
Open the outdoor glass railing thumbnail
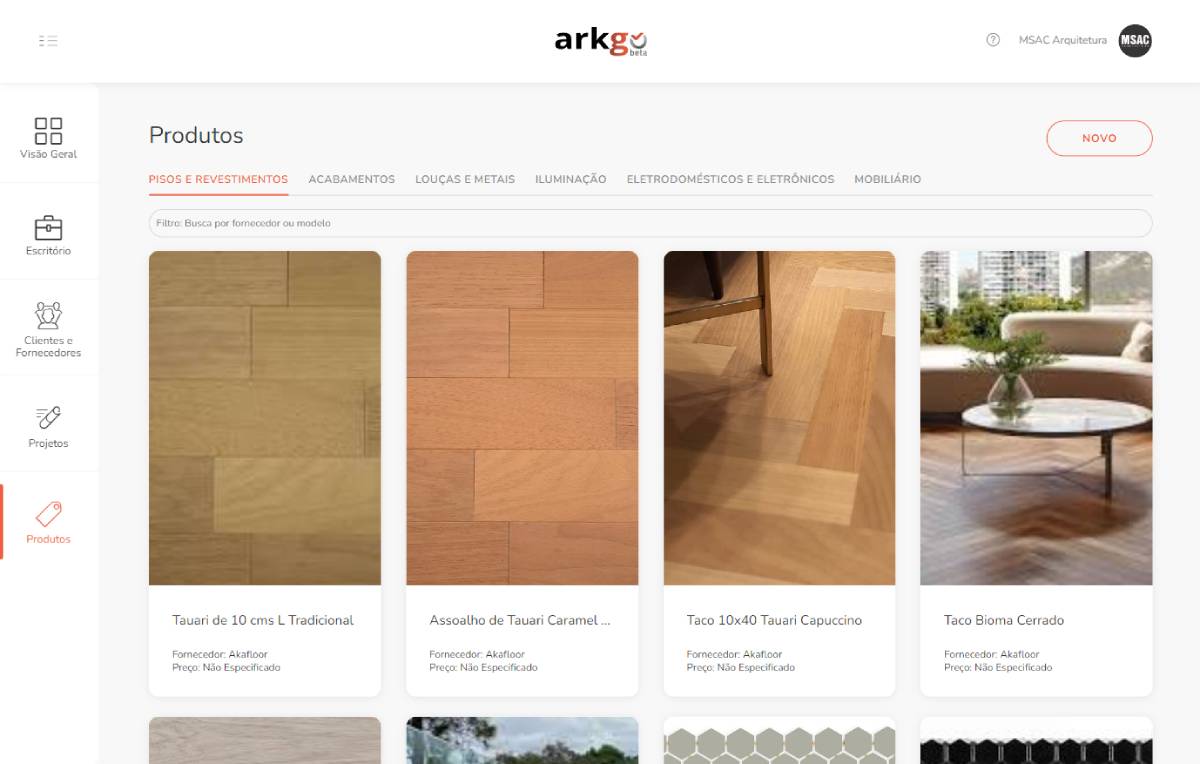point(522,740)
